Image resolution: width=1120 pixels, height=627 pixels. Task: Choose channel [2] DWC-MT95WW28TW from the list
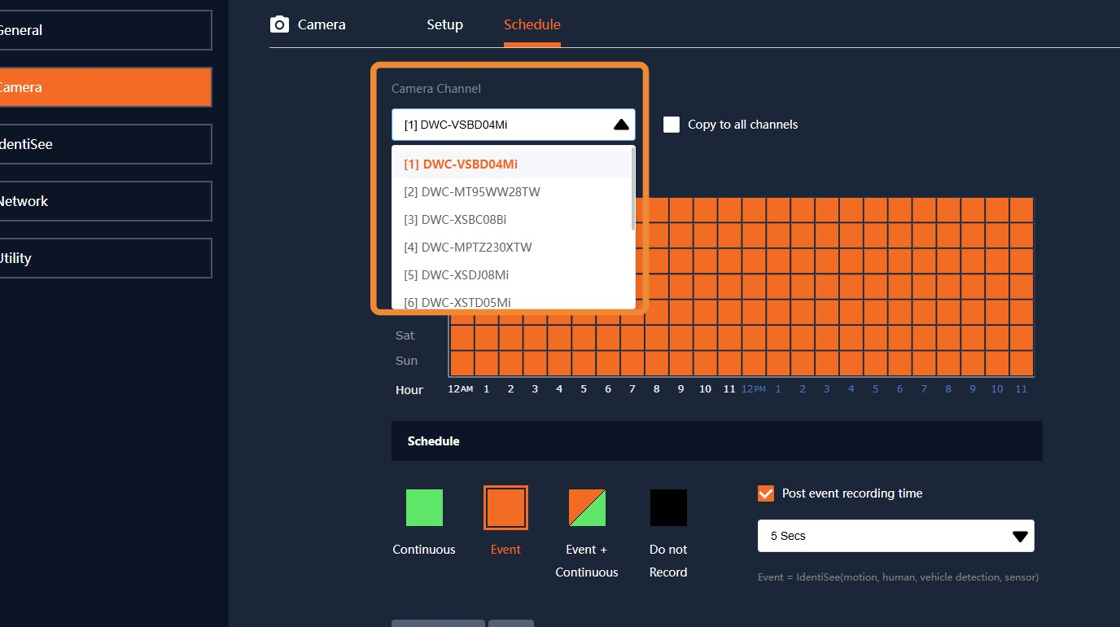pos(511,191)
